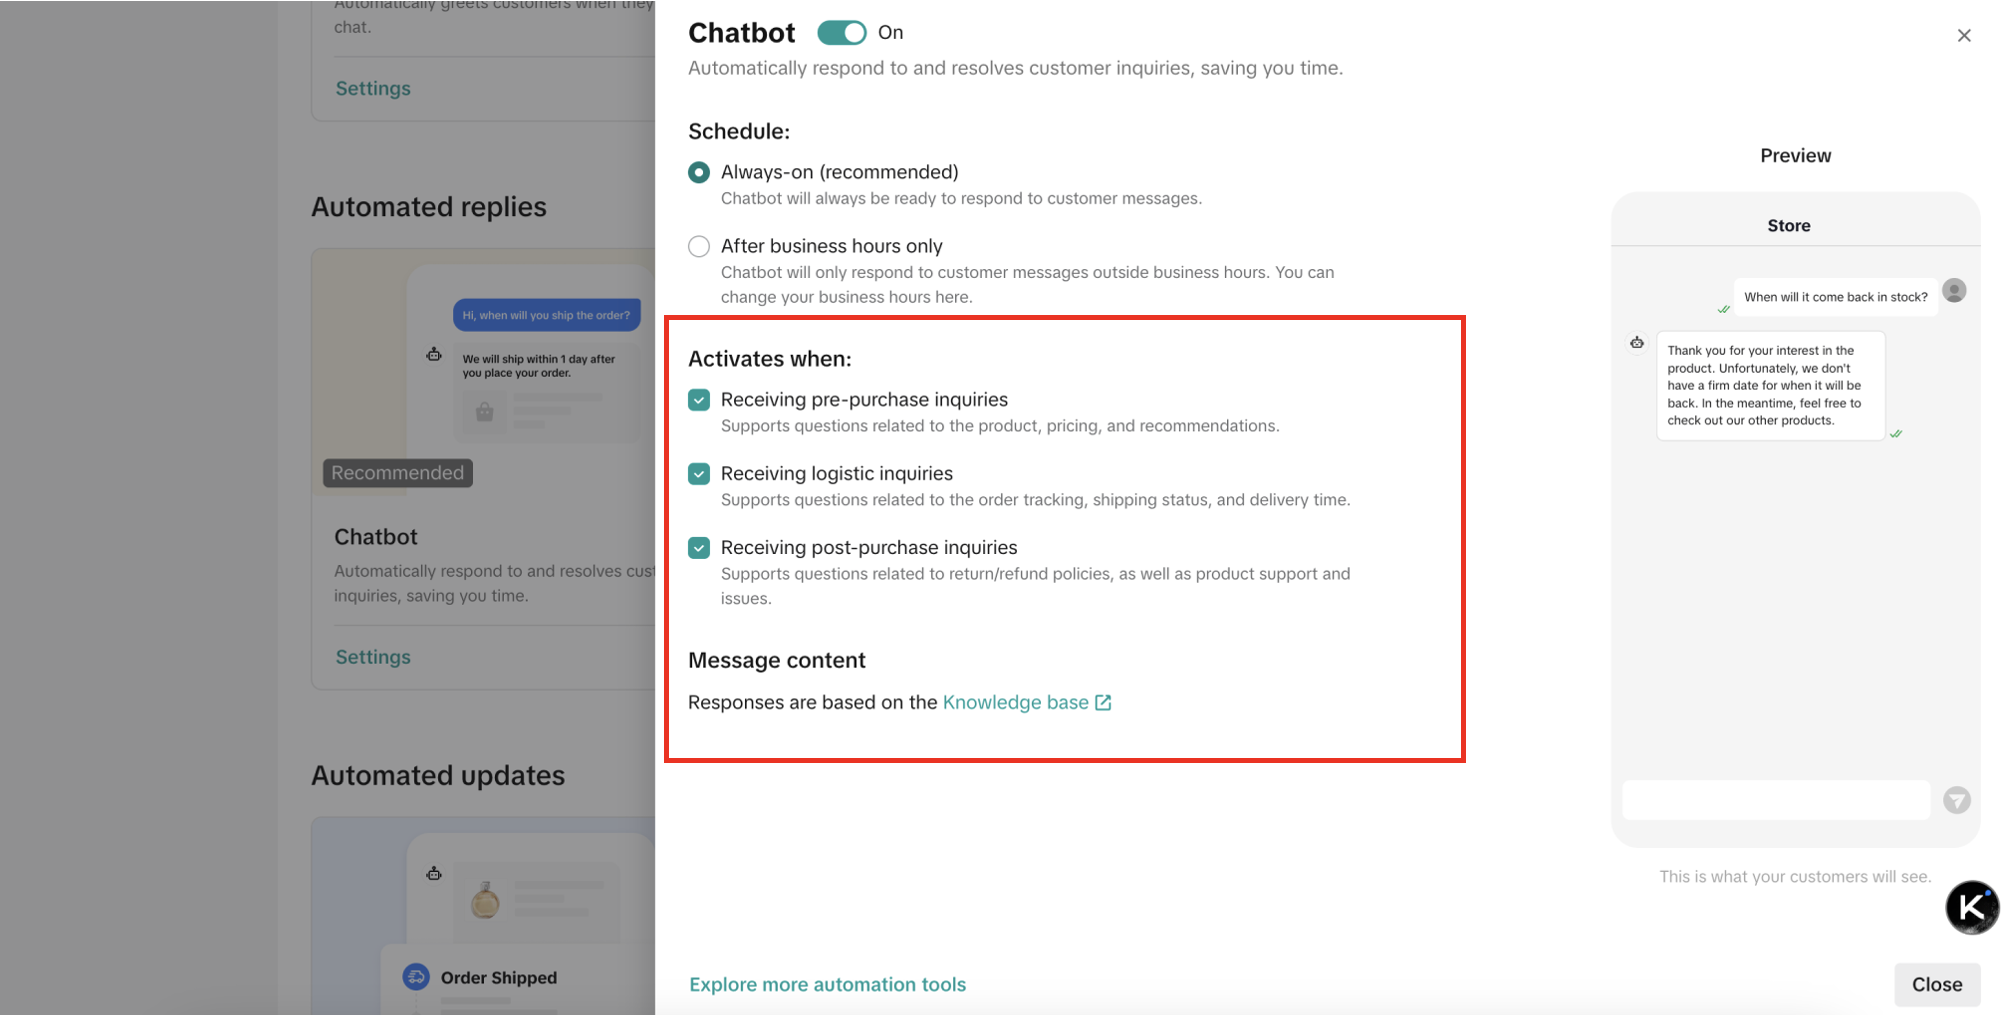The image size is (2006, 1020).
Task: Uncheck Receiving pre-purchase inquiries
Action: point(699,400)
